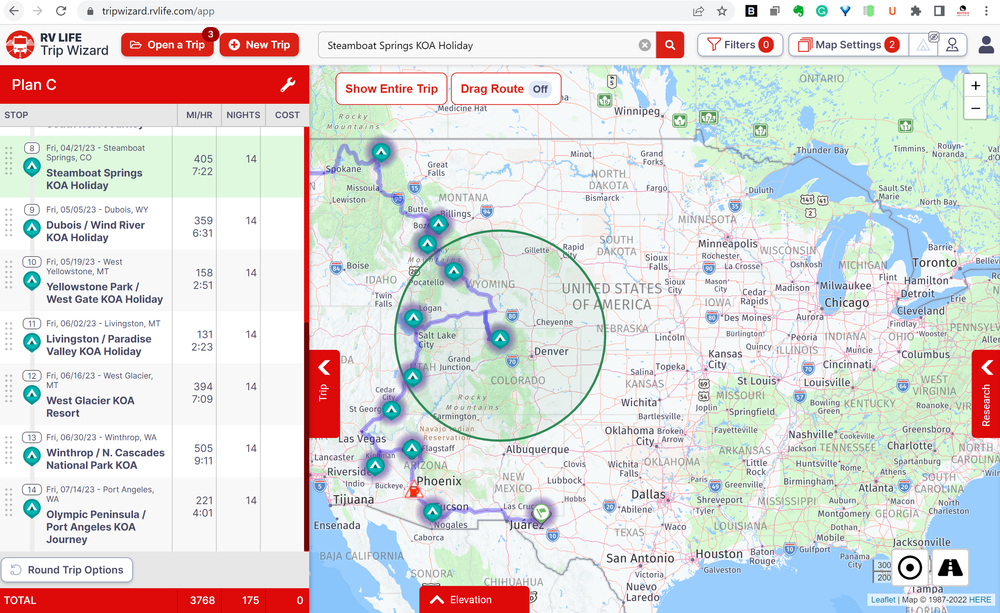Select Dubois / Wind River KOA stop
Screen dimensions: 1000x613
[95, 231]
